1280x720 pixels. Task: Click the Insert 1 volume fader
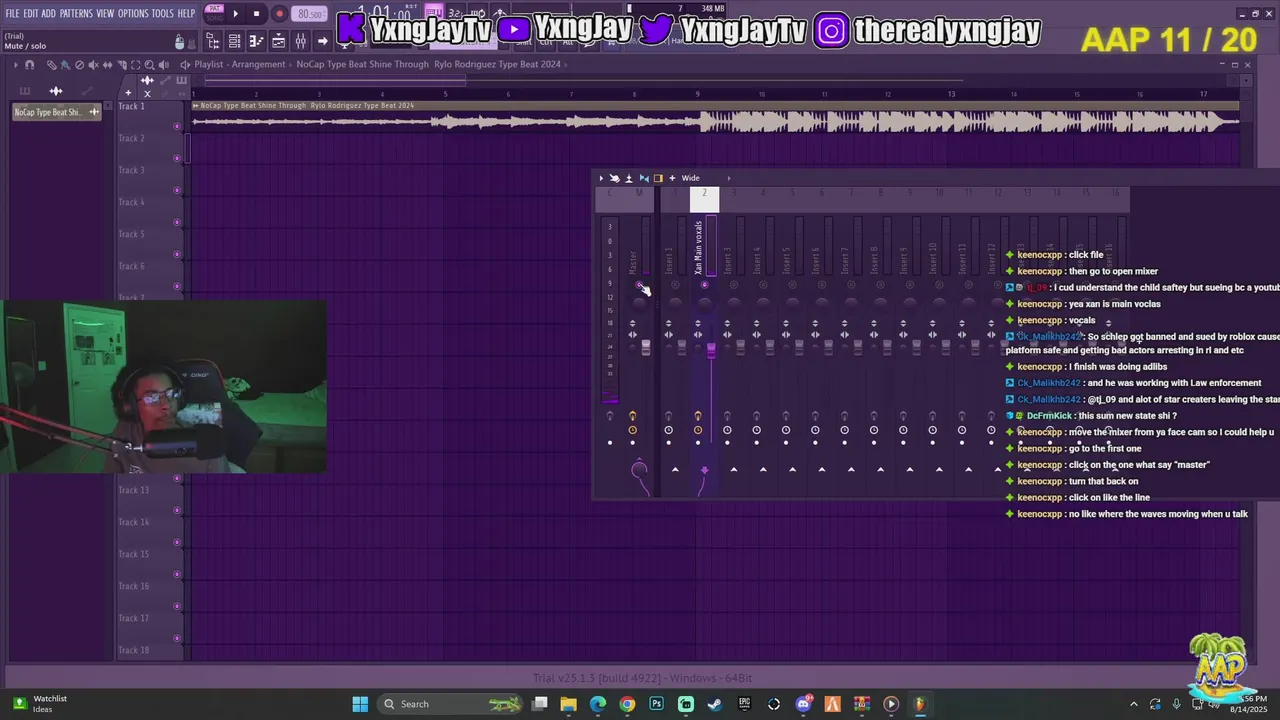point(682,347)
